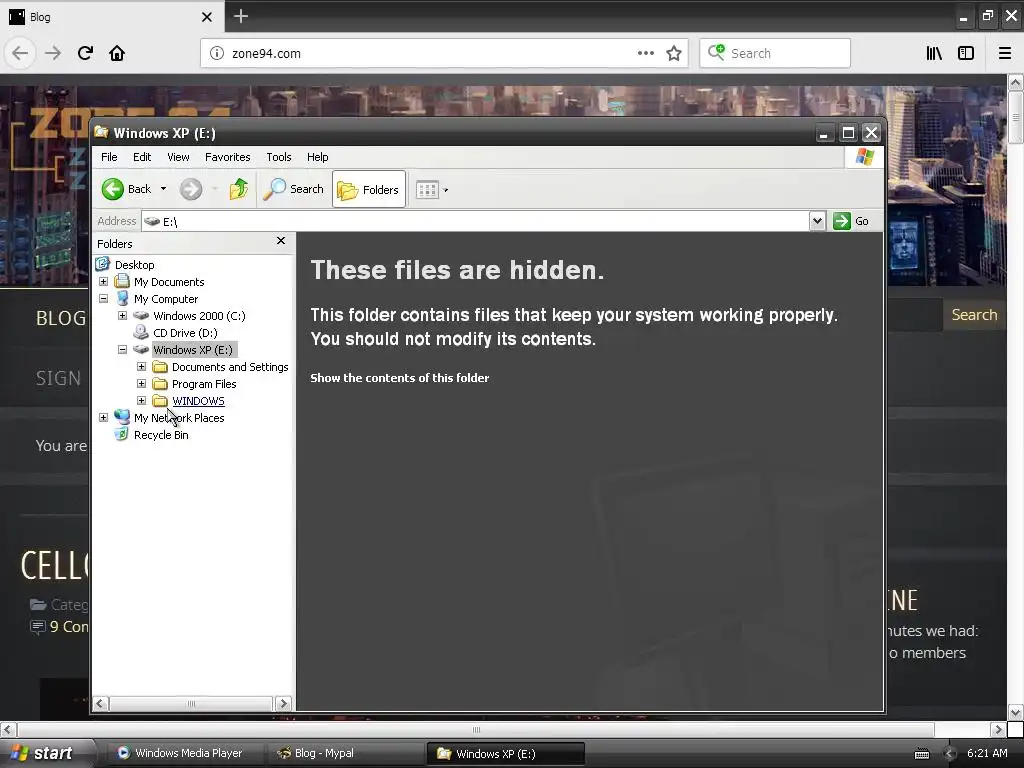Click the browser forward arrow
Screen dimensions: 1024x768
pos(53,53)
